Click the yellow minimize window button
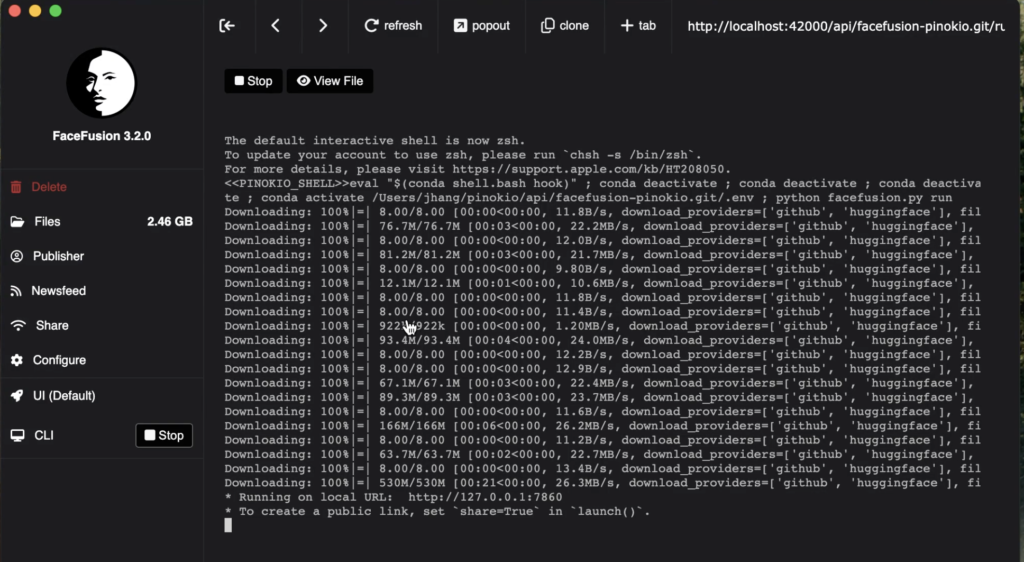This screenshot has width=1024, height=562. pos(35,10)
